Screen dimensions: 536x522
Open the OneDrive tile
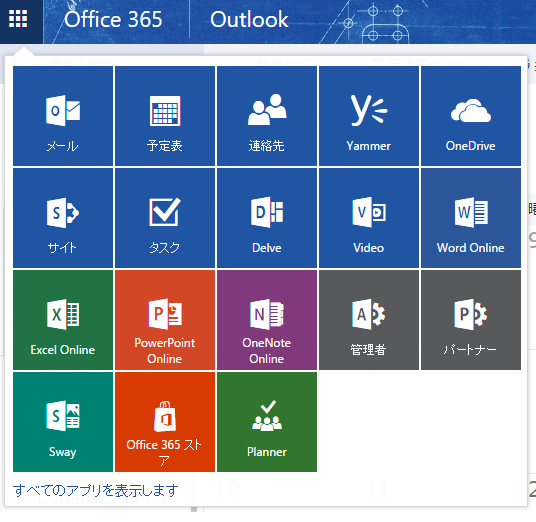[471, 116]
